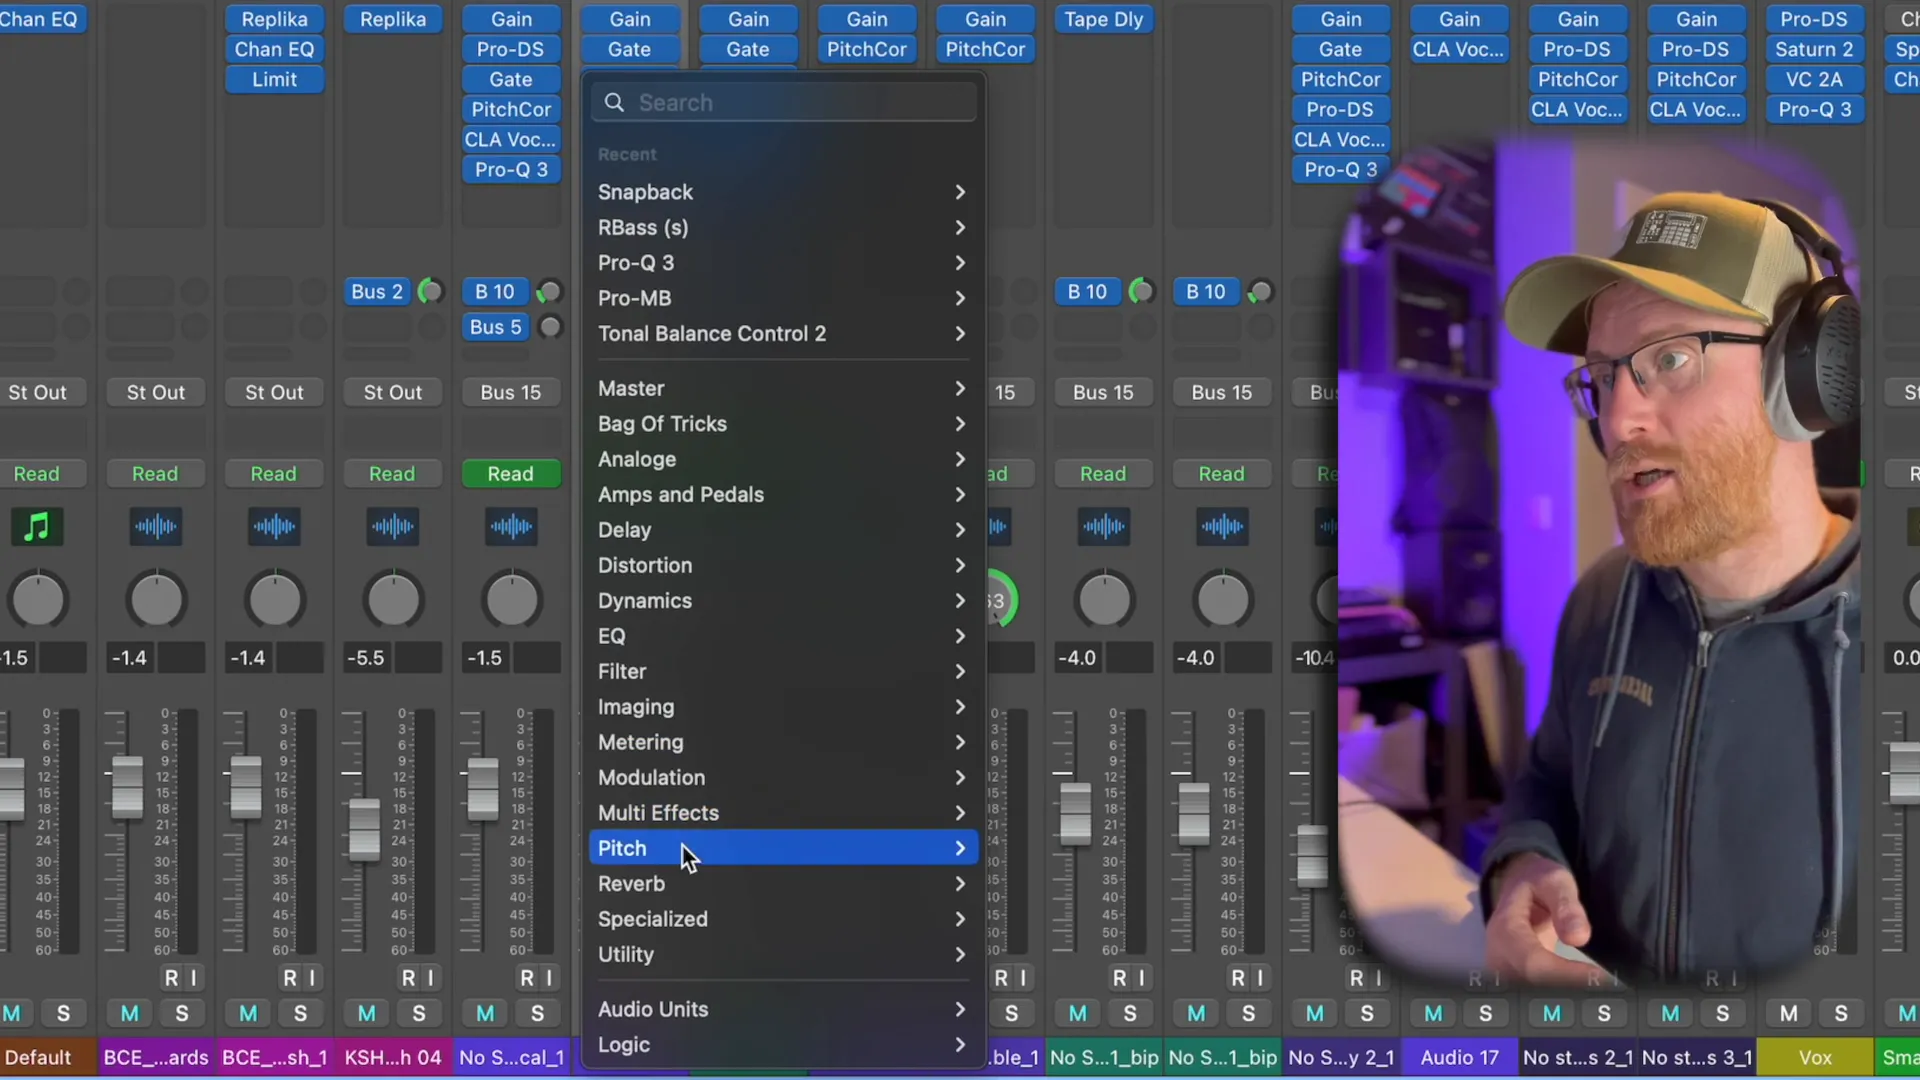Enable record on BCE_...ards channel

(x=172, y=977)
